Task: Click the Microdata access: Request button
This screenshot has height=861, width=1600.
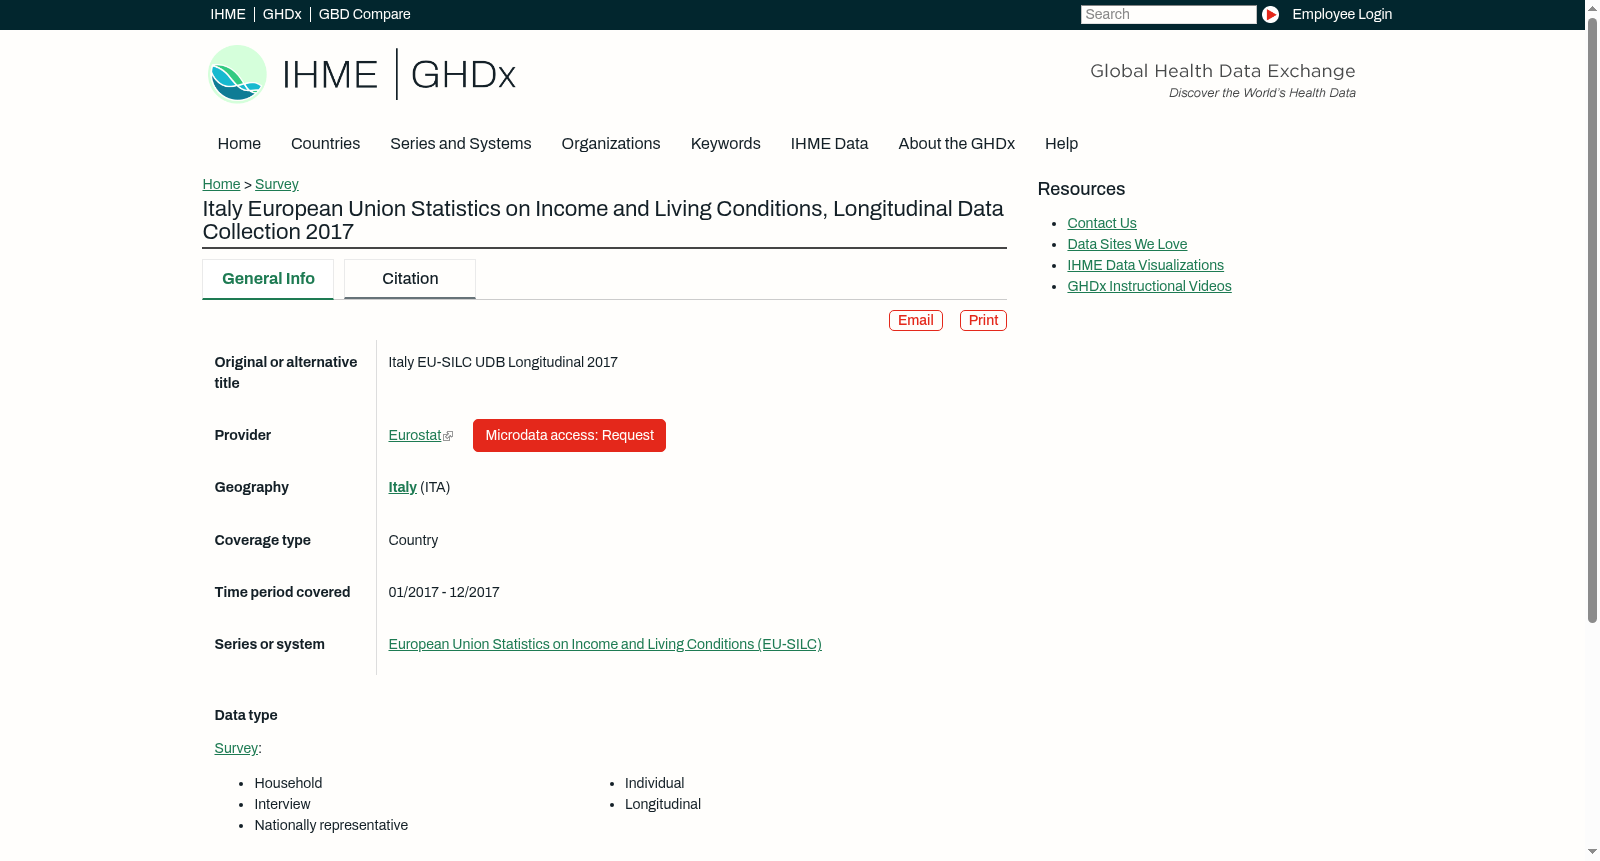Action: tap(569, 435)
